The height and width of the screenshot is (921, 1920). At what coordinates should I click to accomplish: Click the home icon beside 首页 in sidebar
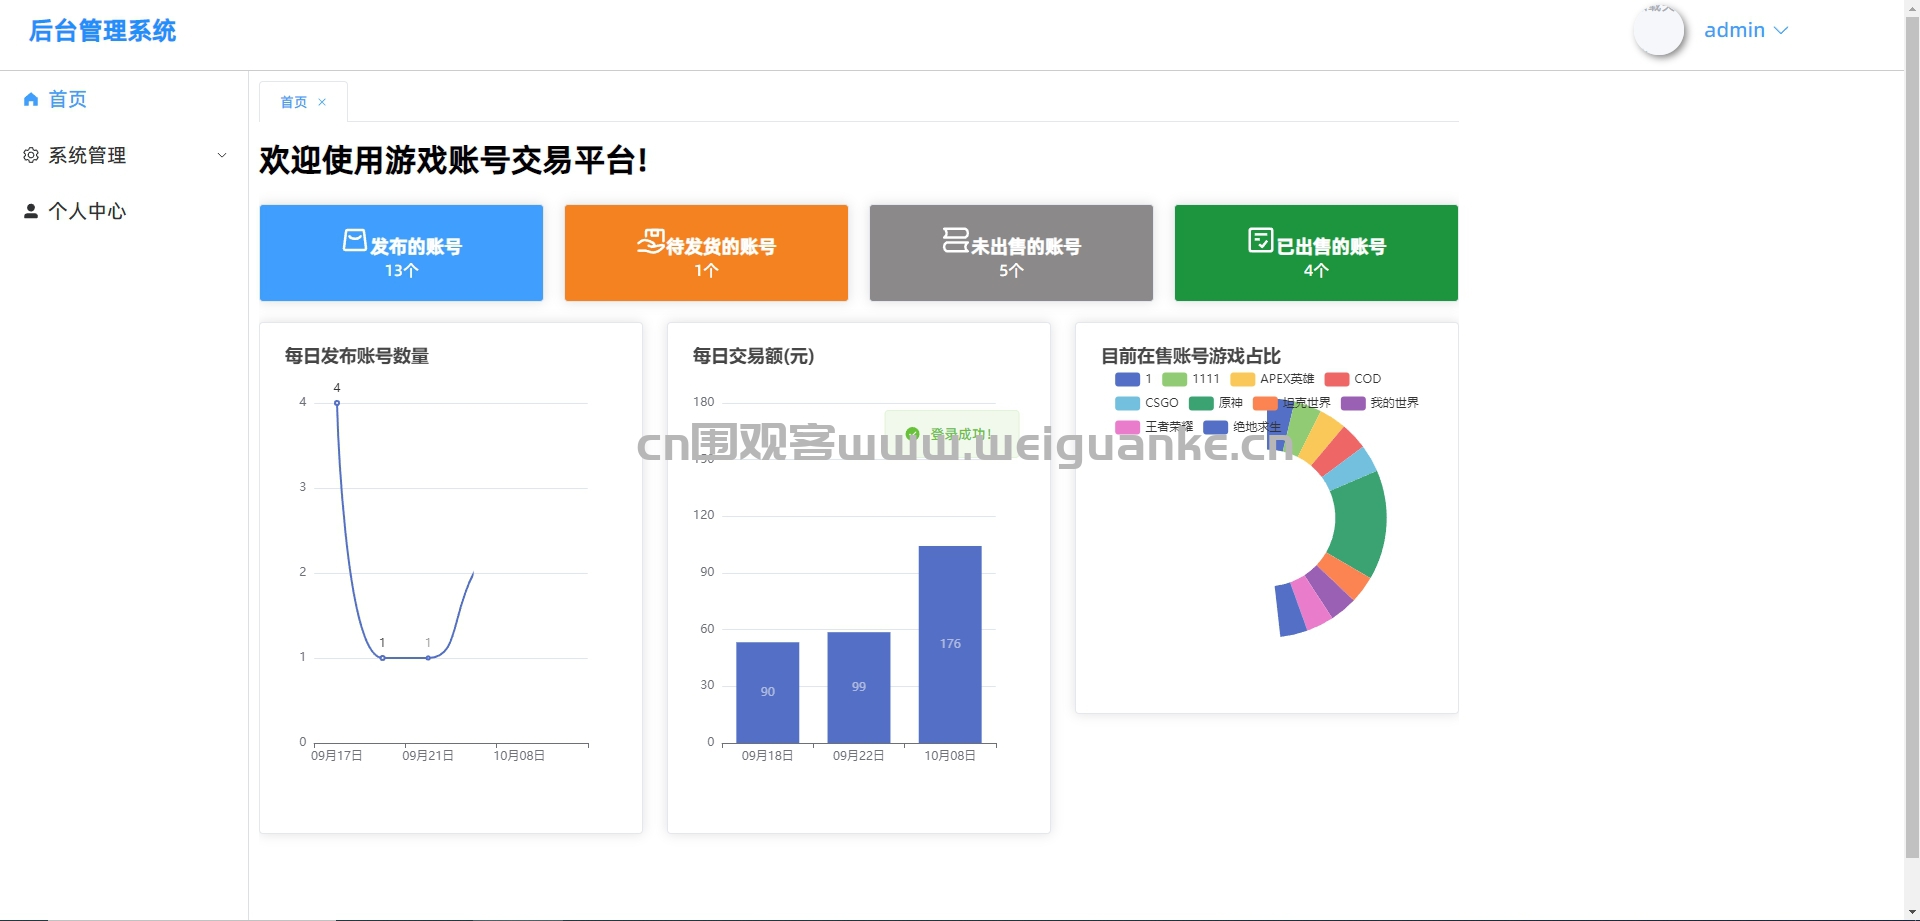coord(31,99)
